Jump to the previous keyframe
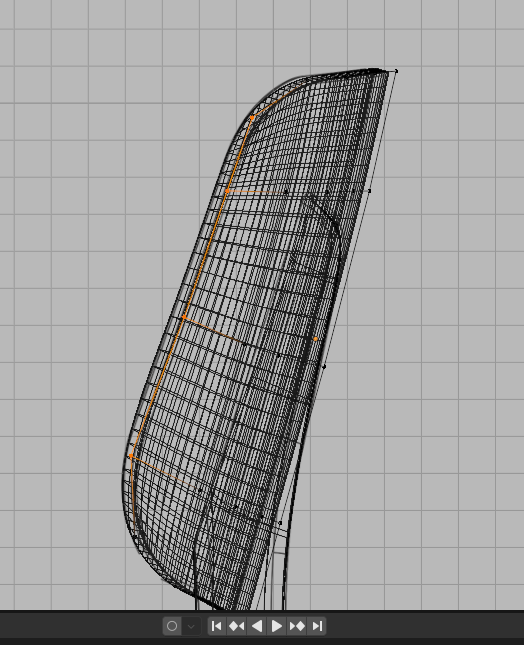The width and height of the screenshot is (524, 645). point(236,626)
